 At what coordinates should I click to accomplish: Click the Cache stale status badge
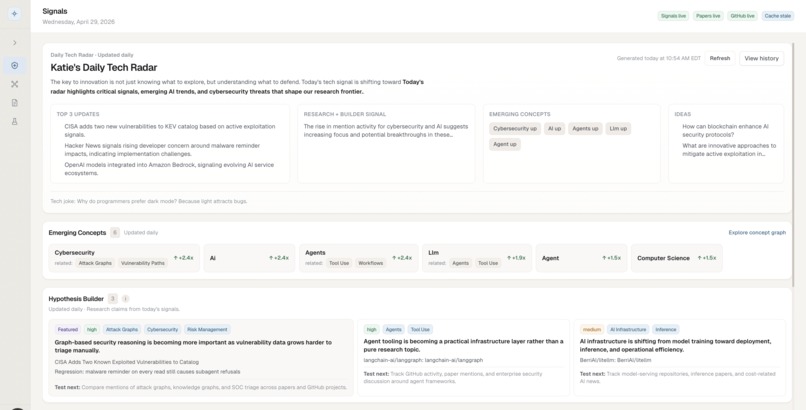point(777,16)
